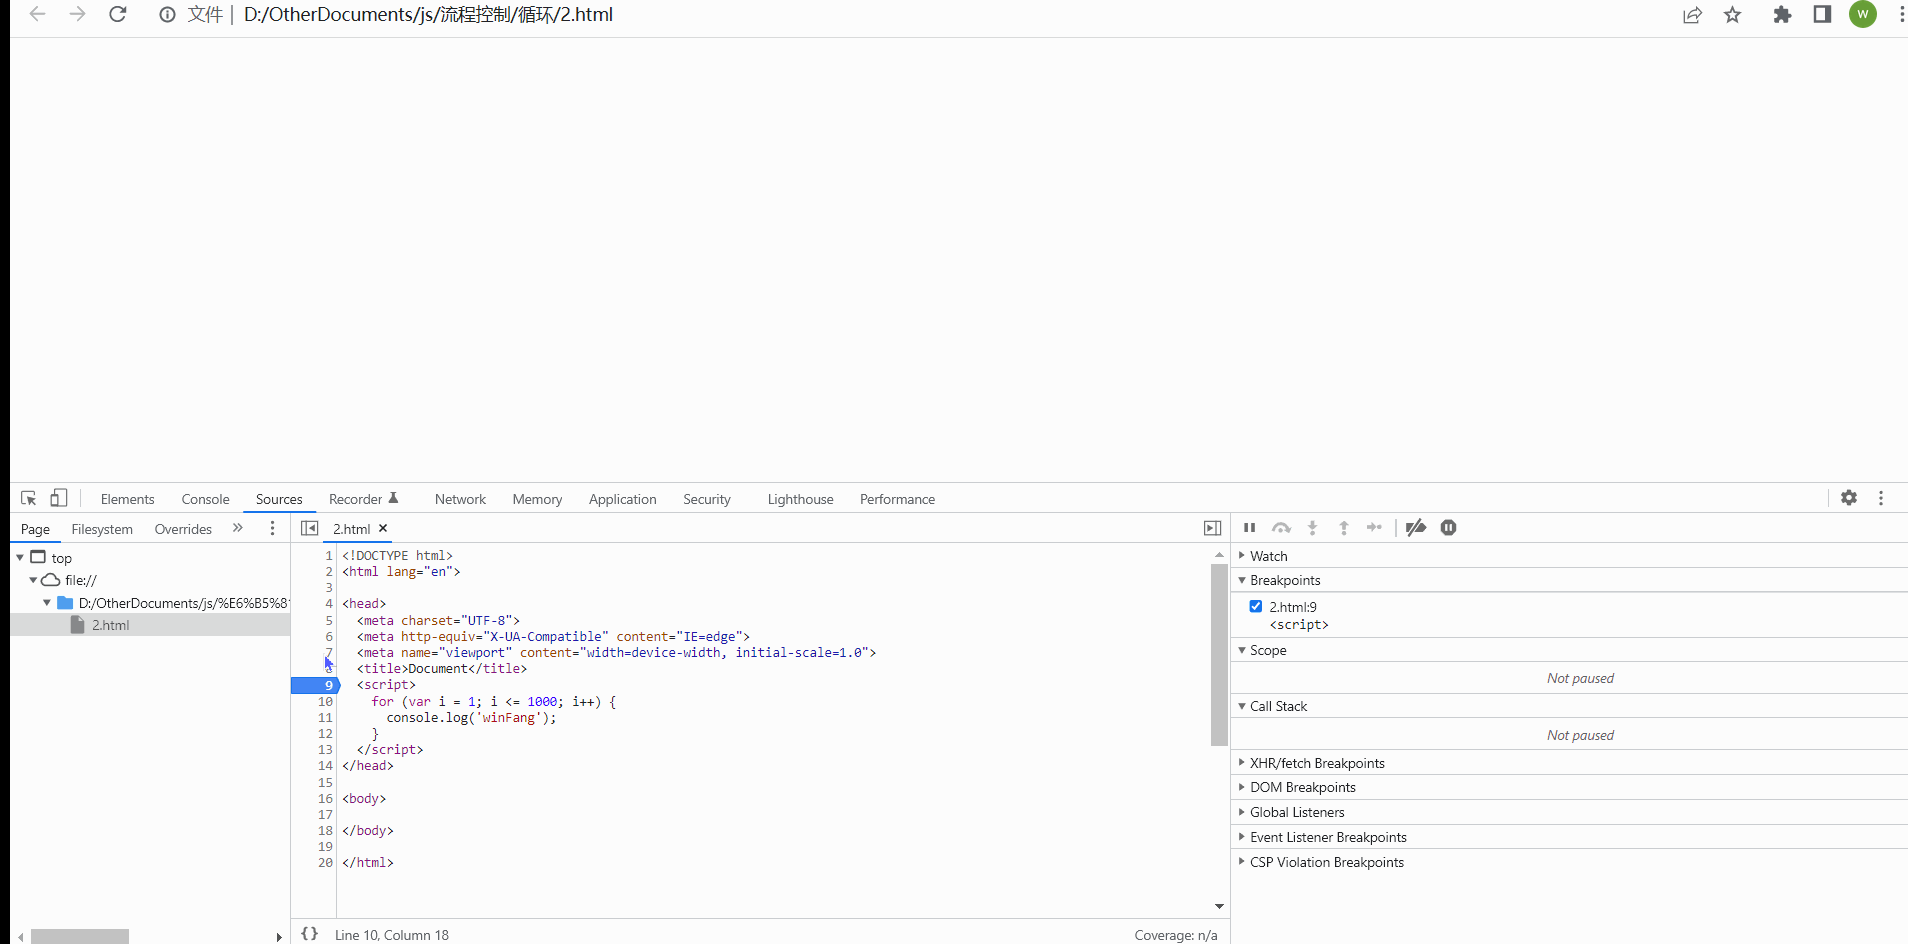1908x944 pixels.
Task: Toggle the browser side panel
Action: pos(1822,15)
